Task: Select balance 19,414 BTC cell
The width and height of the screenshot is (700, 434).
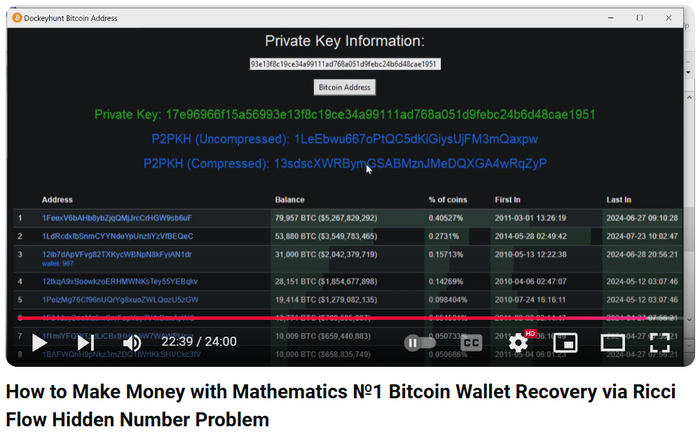Action: [x=326, y=300]
